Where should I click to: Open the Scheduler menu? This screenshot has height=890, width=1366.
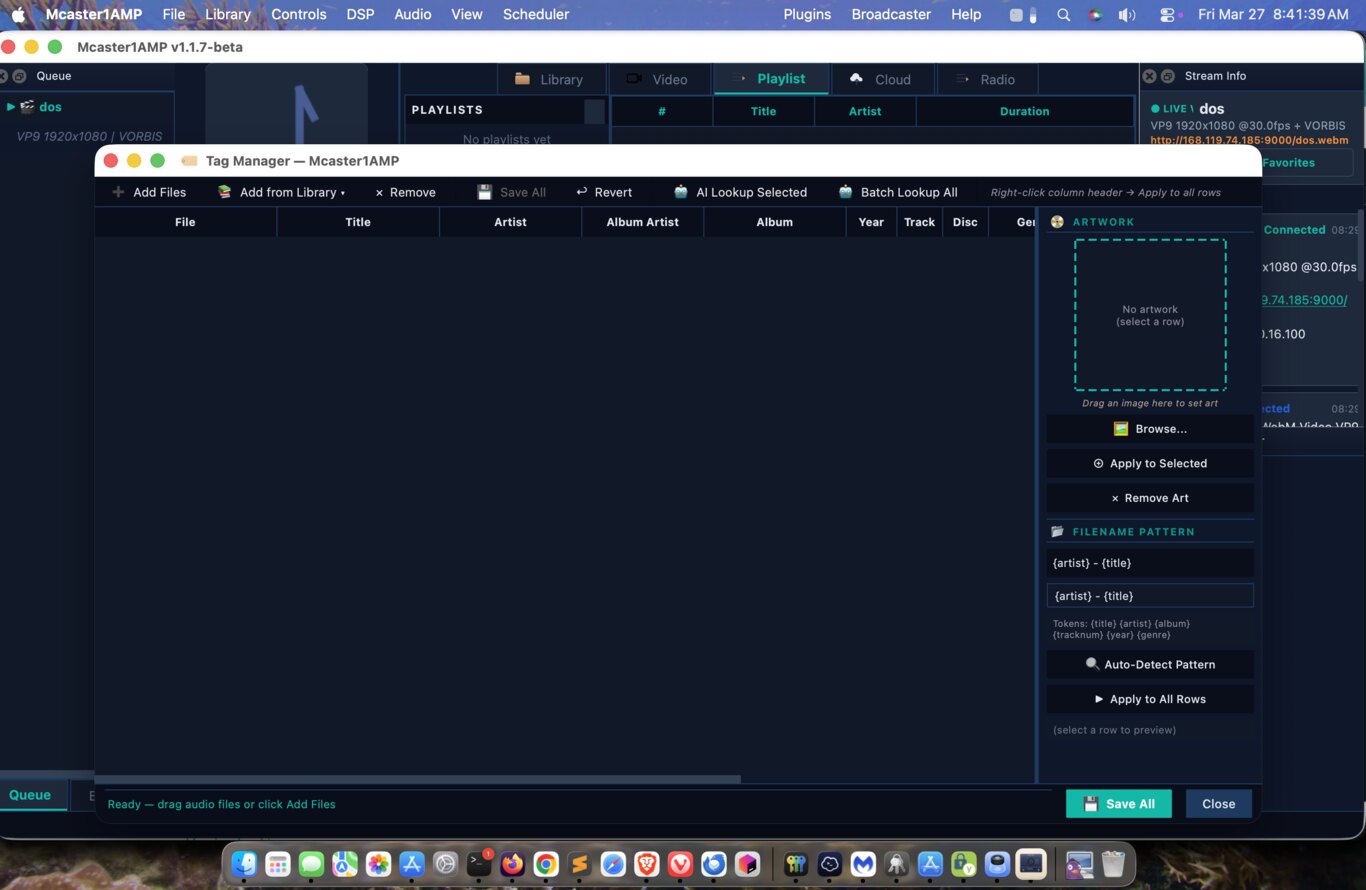(x=536, y=14)
